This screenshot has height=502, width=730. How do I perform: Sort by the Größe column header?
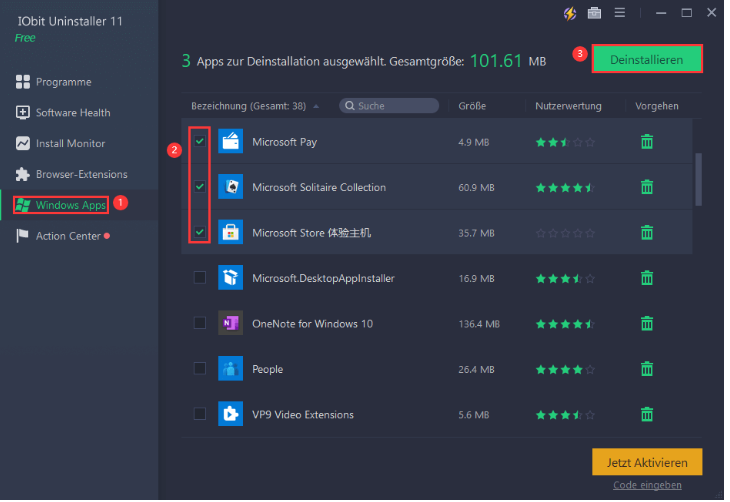tap(472, 106)
